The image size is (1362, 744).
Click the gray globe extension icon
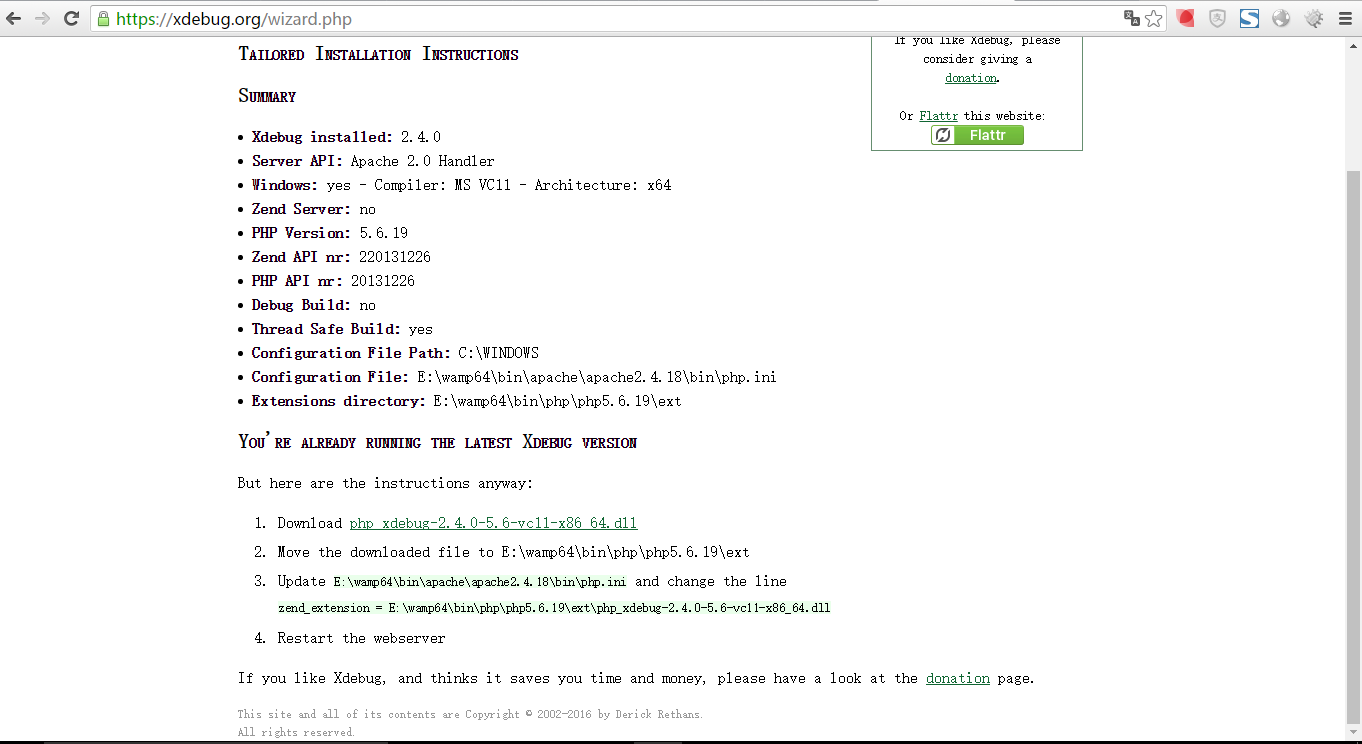pos(1281,18)
